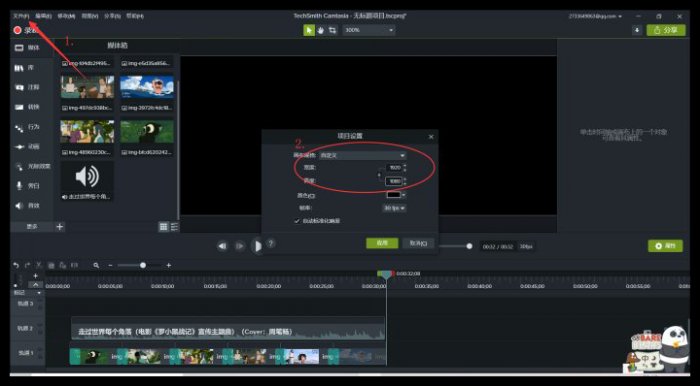Click the green 应用 (Apply) button
The image size is (700, 386).
382,243
